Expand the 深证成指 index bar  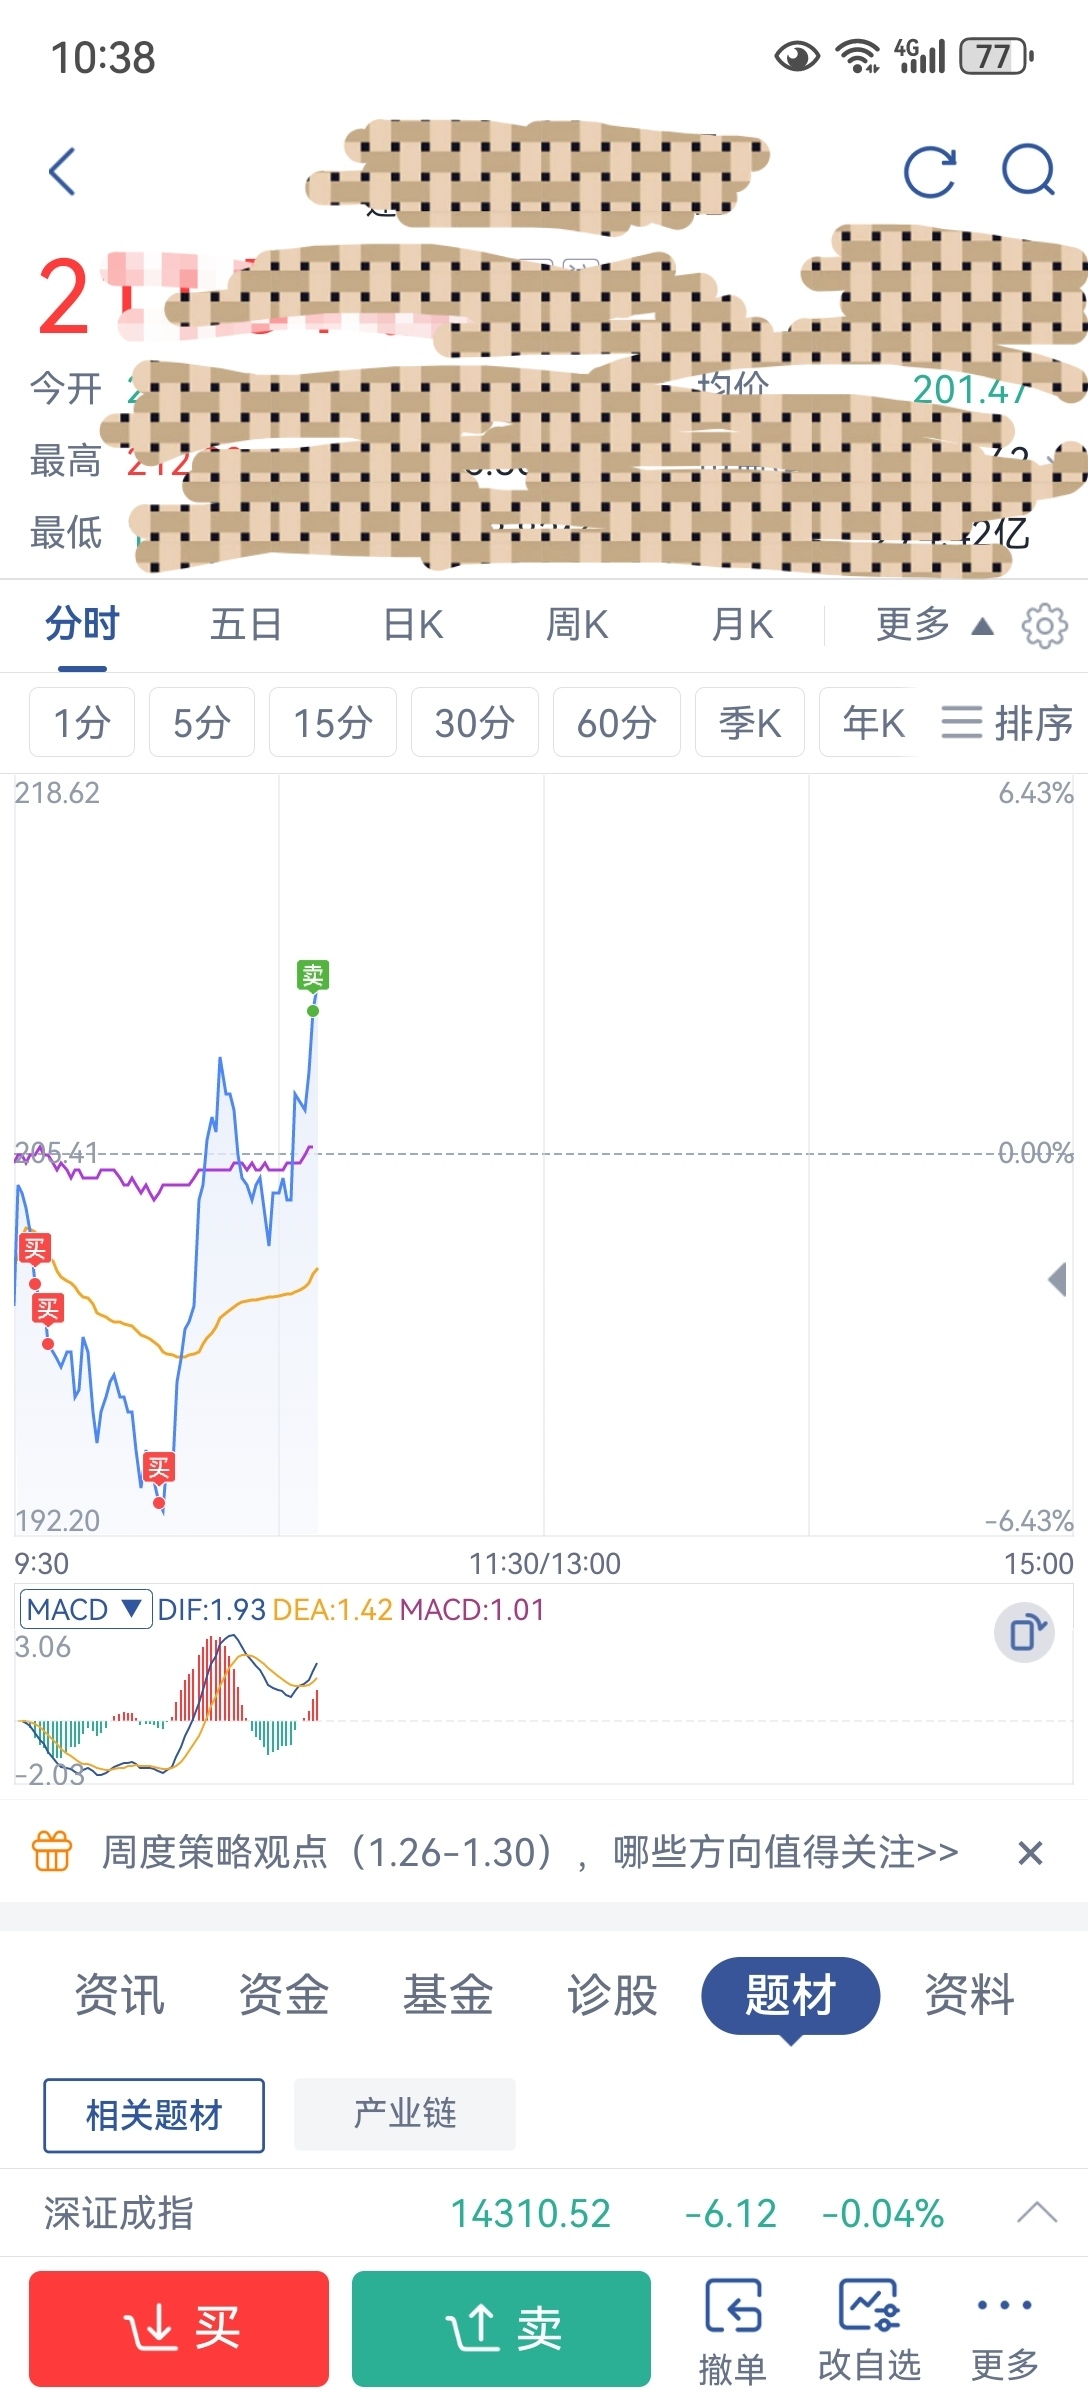1036,2213
